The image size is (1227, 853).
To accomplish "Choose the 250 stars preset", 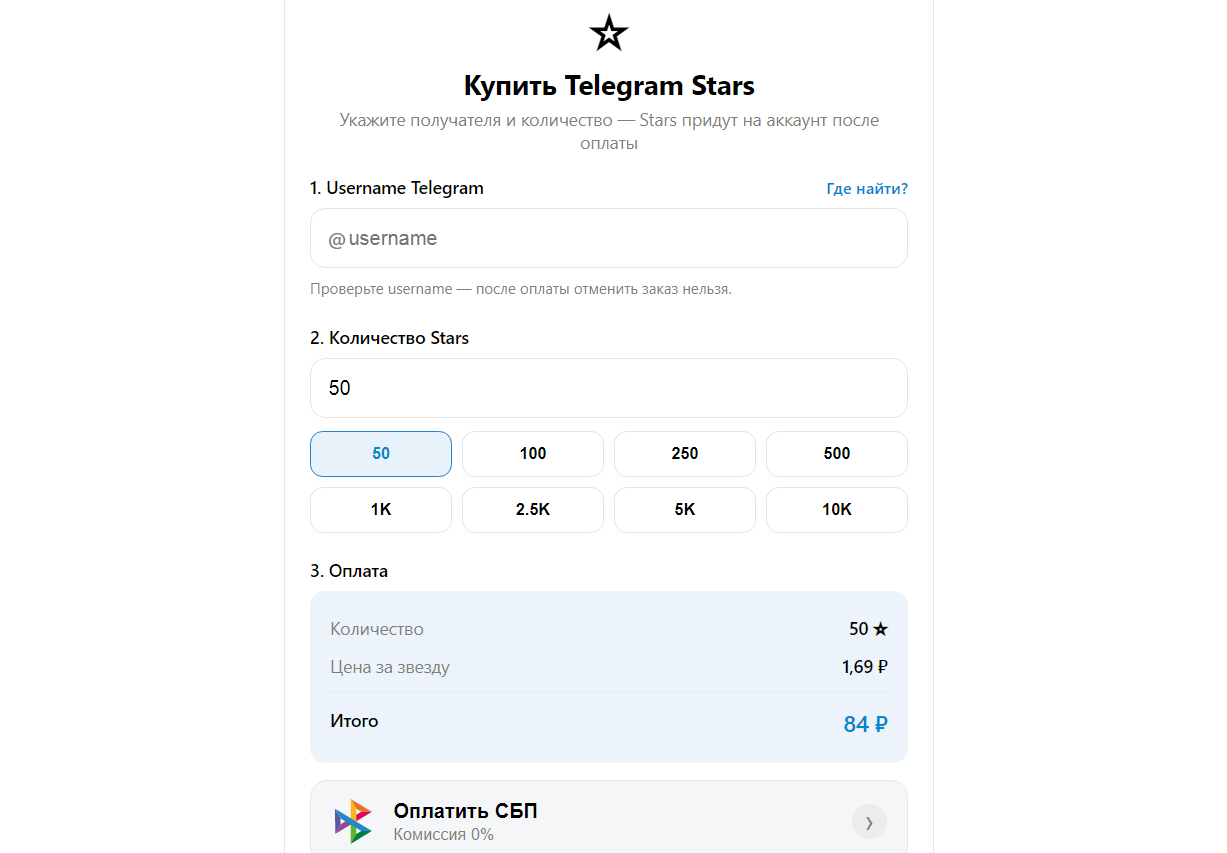I will pyautogui.click(x=685, y=454).
